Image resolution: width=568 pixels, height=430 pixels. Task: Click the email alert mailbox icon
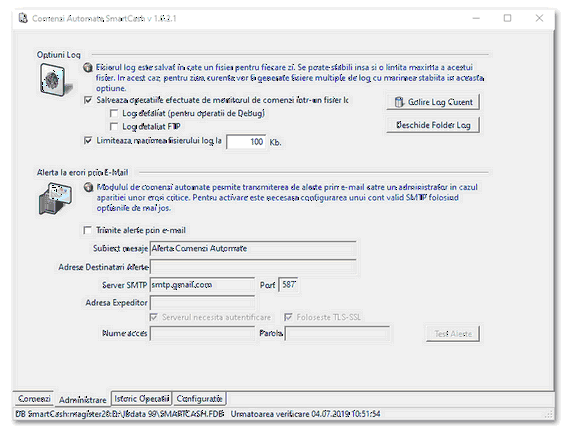[55, 199]
